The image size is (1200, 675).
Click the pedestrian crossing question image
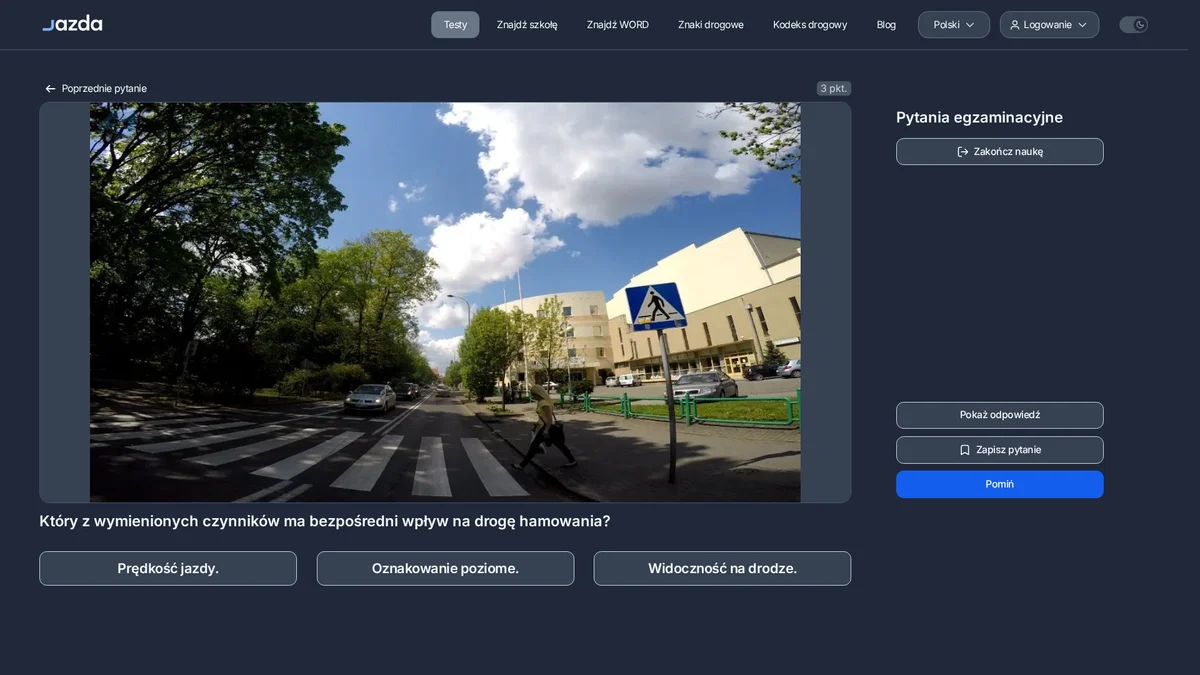445,302
